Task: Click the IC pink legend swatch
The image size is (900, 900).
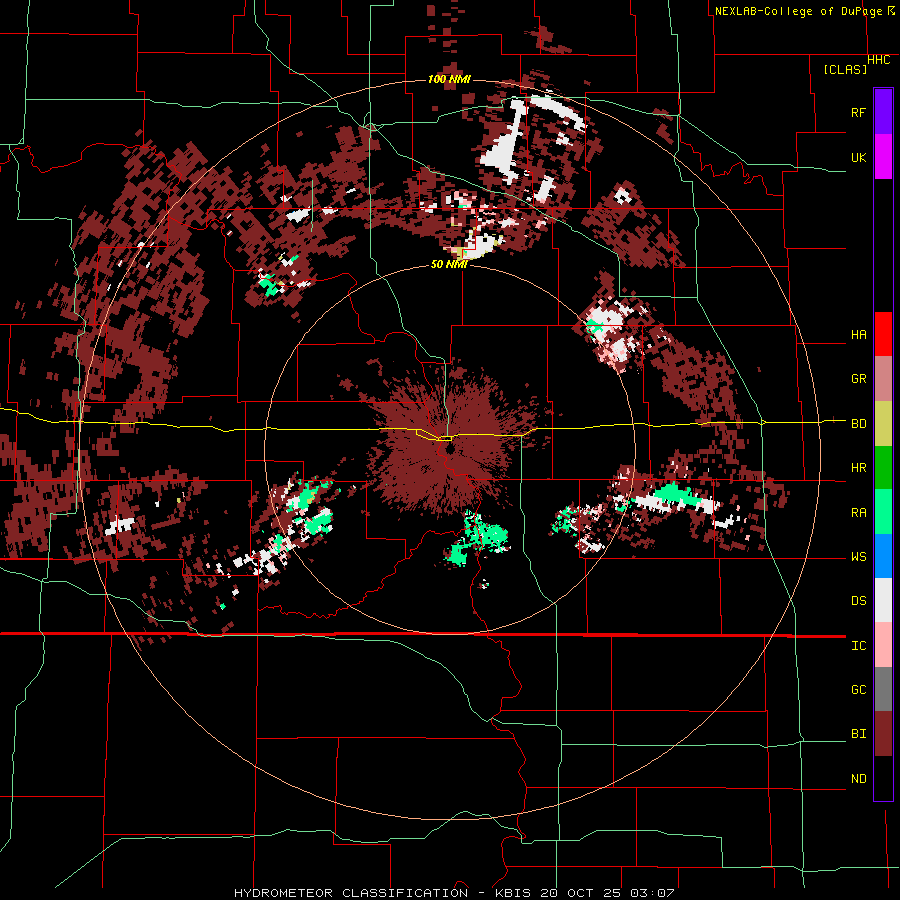Action: click(883, 645)
